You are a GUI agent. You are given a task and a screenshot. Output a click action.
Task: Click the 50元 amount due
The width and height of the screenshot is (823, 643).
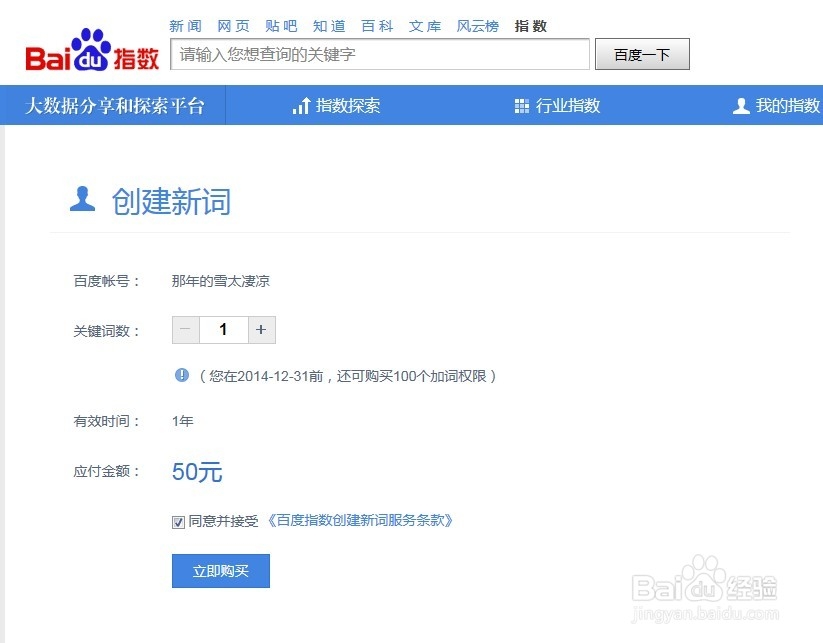(197, 472)
